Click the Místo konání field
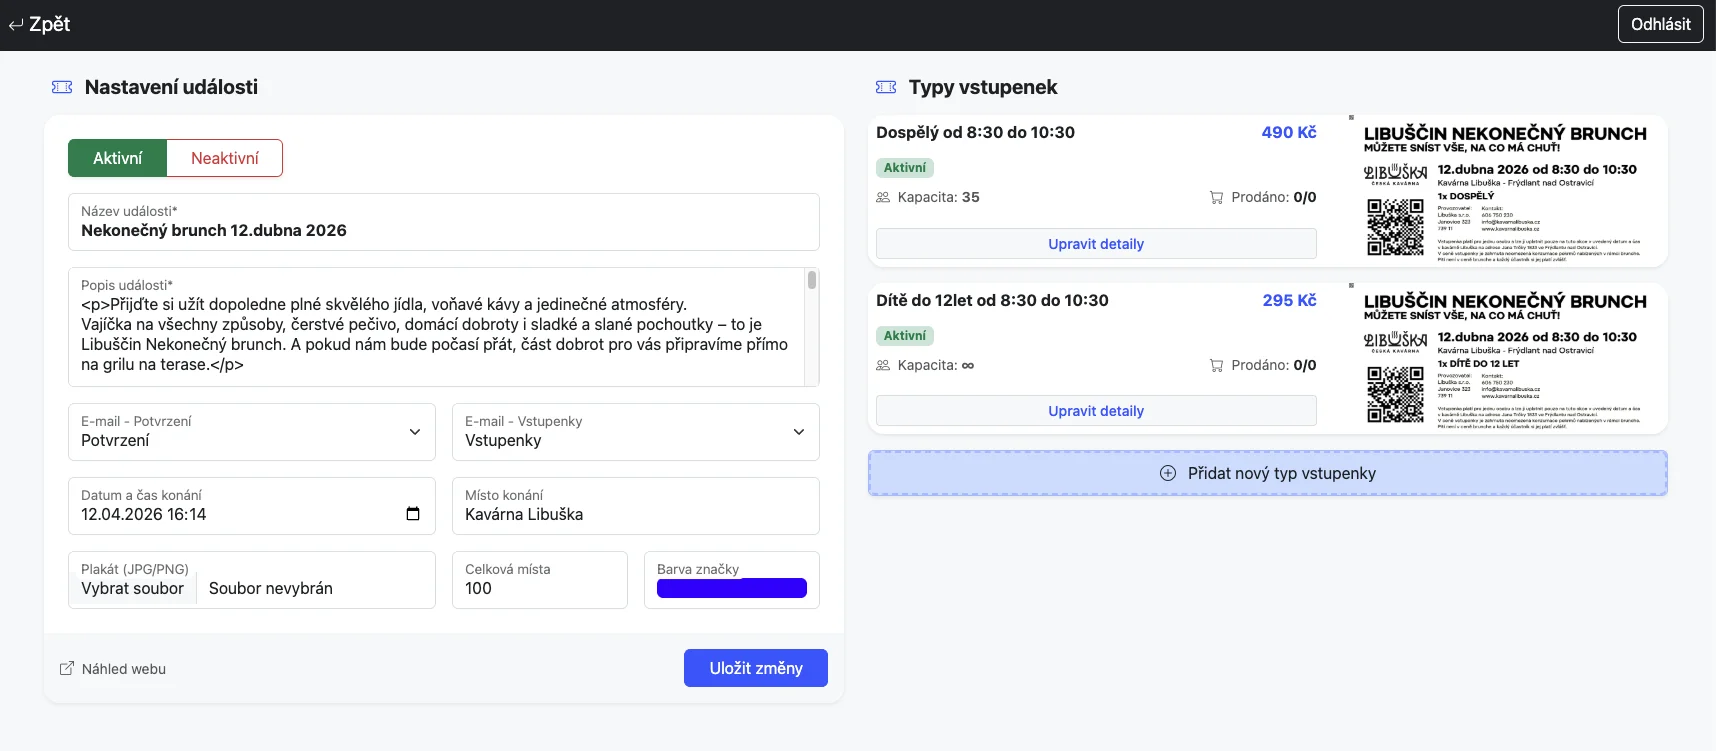This screenshot has height=751, width=1716. pyautogui.click(x=636, y=506)
